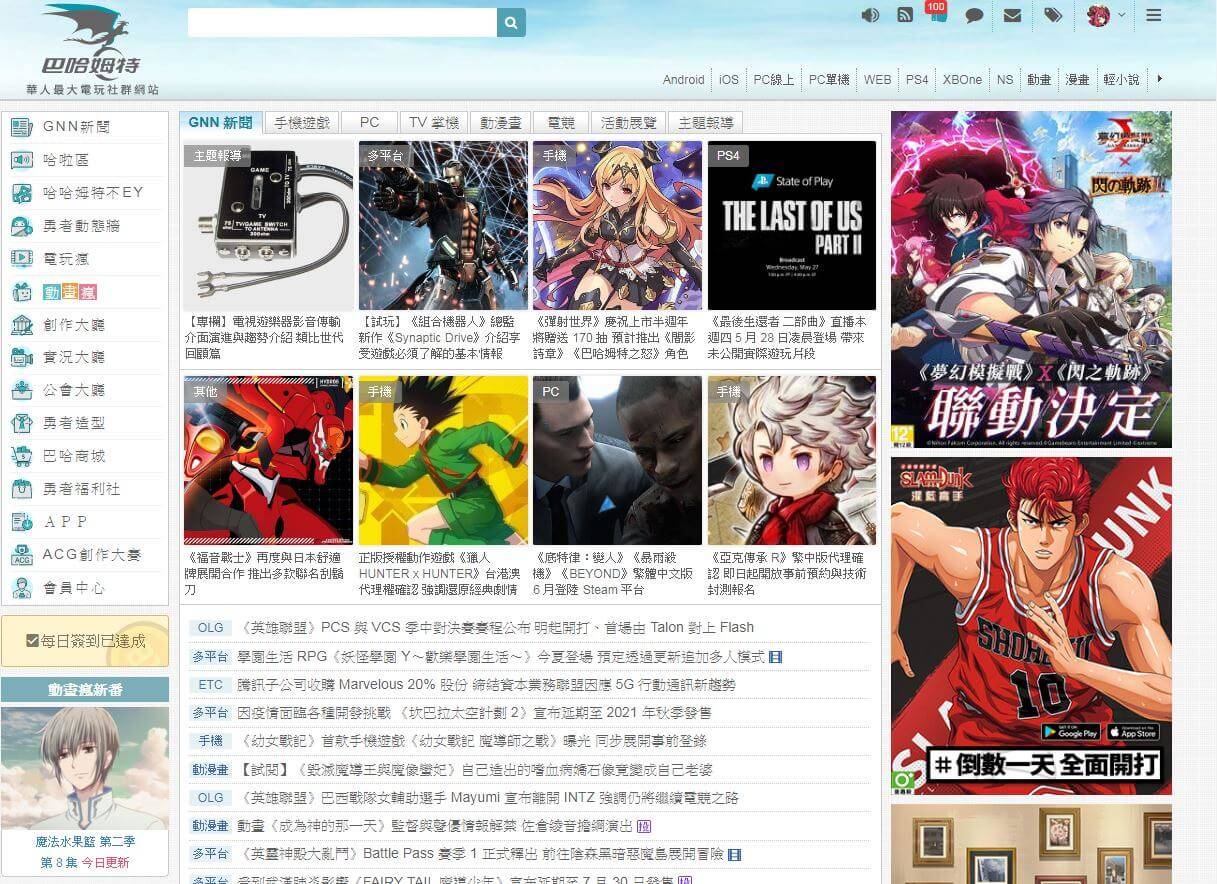
Task: Open the Hunter x Hunter article thumbnail
Action: click(x=443, y=460)
